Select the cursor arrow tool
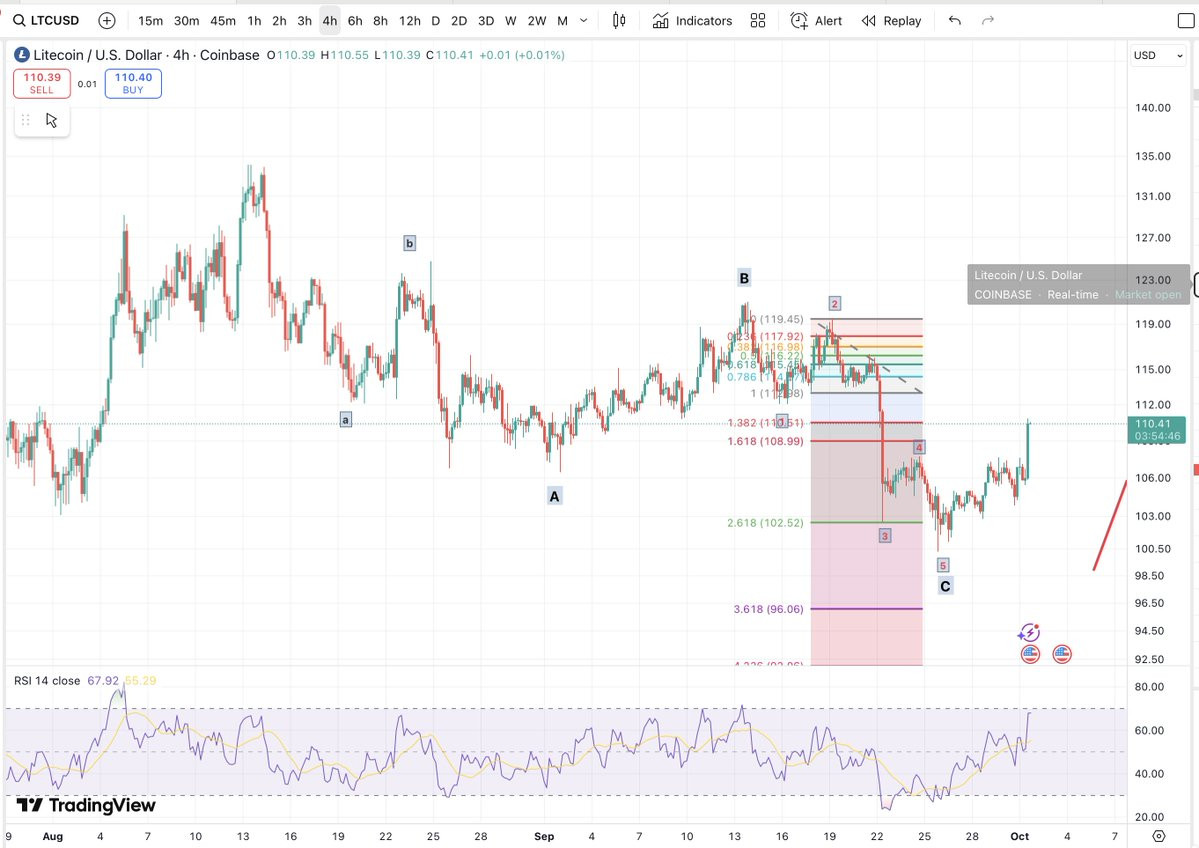Screen dimensions: 1199x848 51,120
